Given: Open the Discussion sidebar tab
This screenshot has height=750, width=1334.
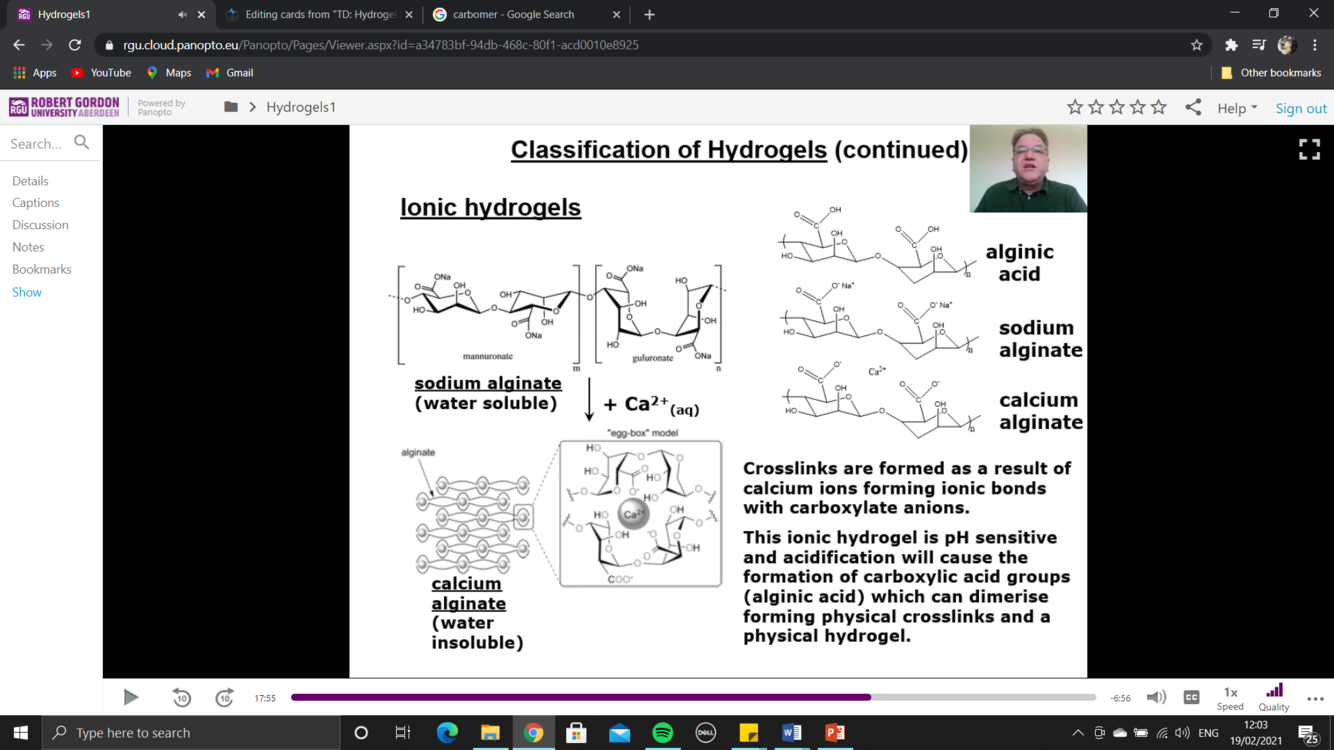Looking at the screenshot, I should (40, 225).
